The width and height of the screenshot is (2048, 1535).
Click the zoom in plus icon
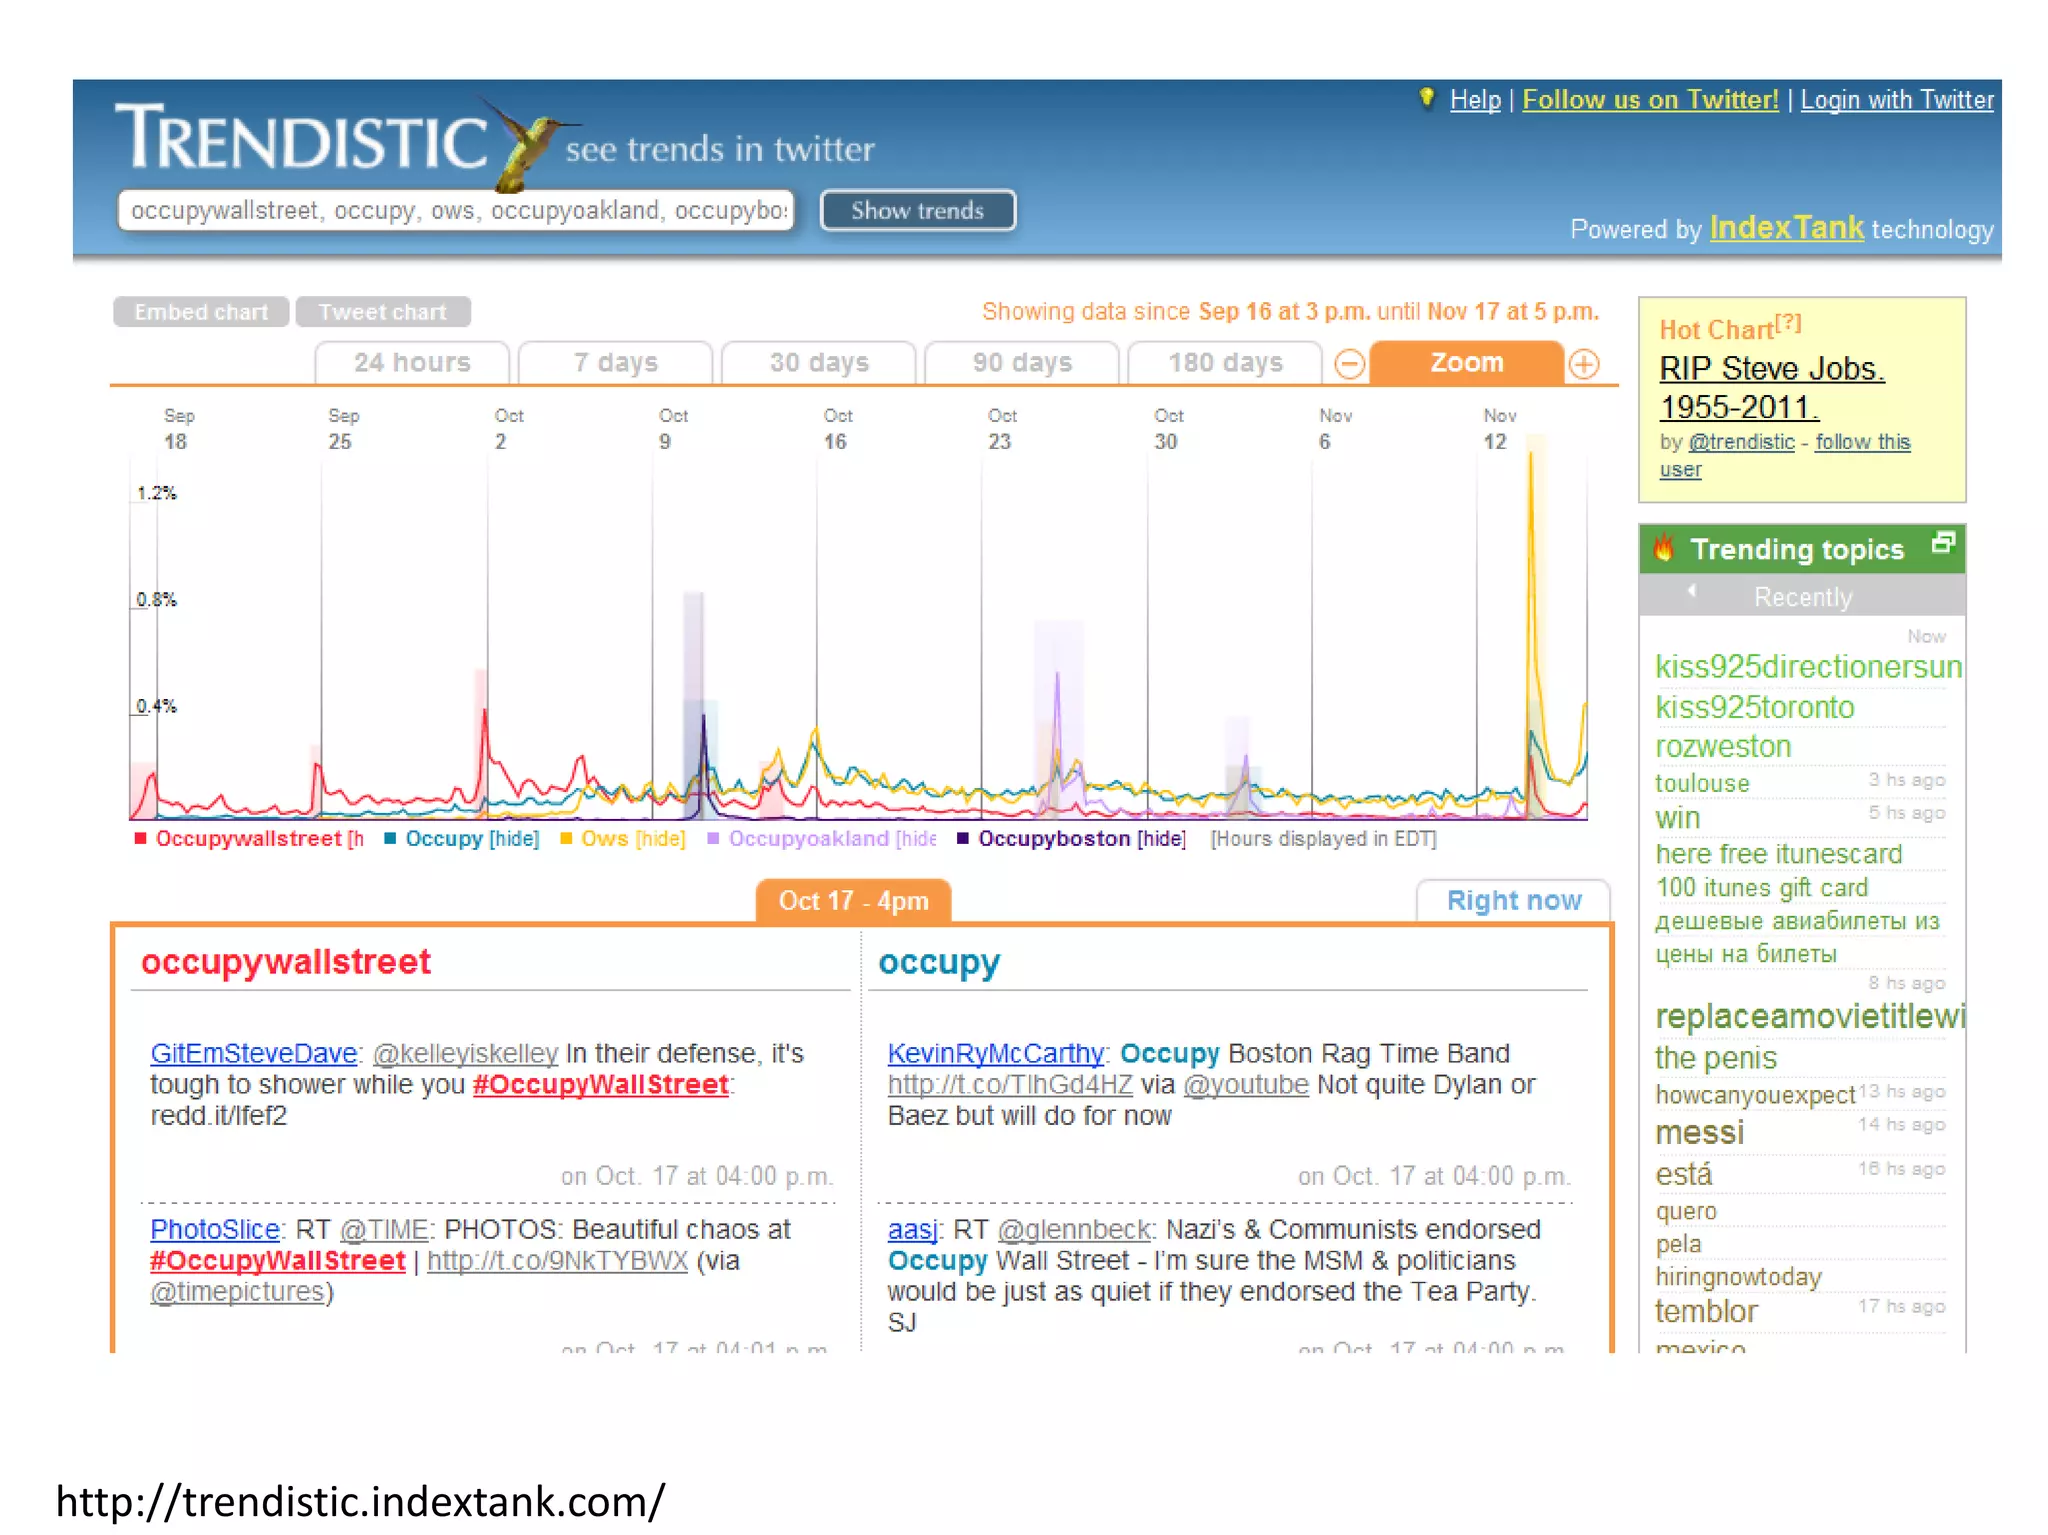pos(1584,364)
